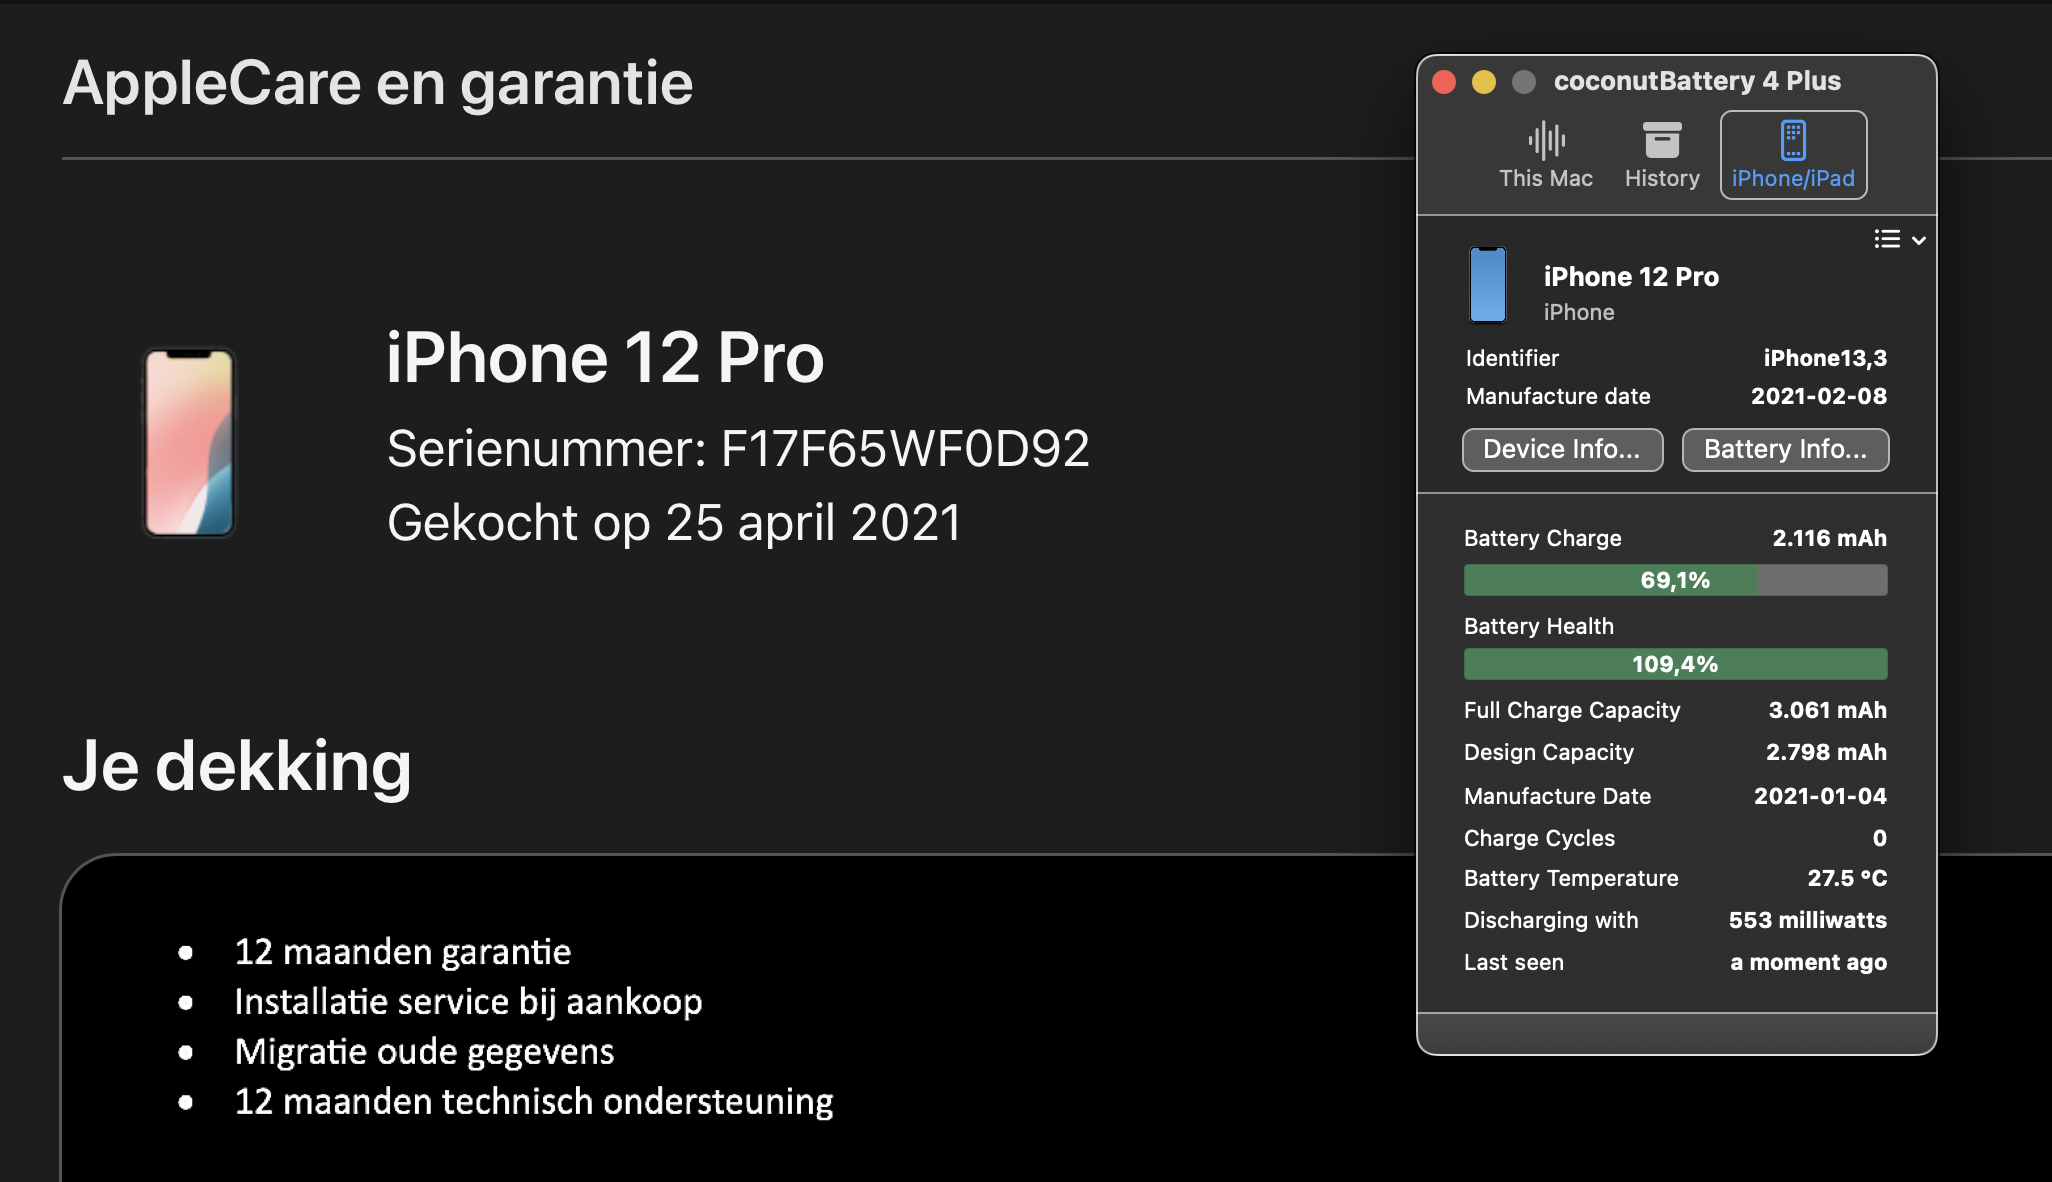The width and height of the screenshot is (2052, 1182).
Task: Click the Battery Charge 69,1% bar
Action: [1675, 580]
